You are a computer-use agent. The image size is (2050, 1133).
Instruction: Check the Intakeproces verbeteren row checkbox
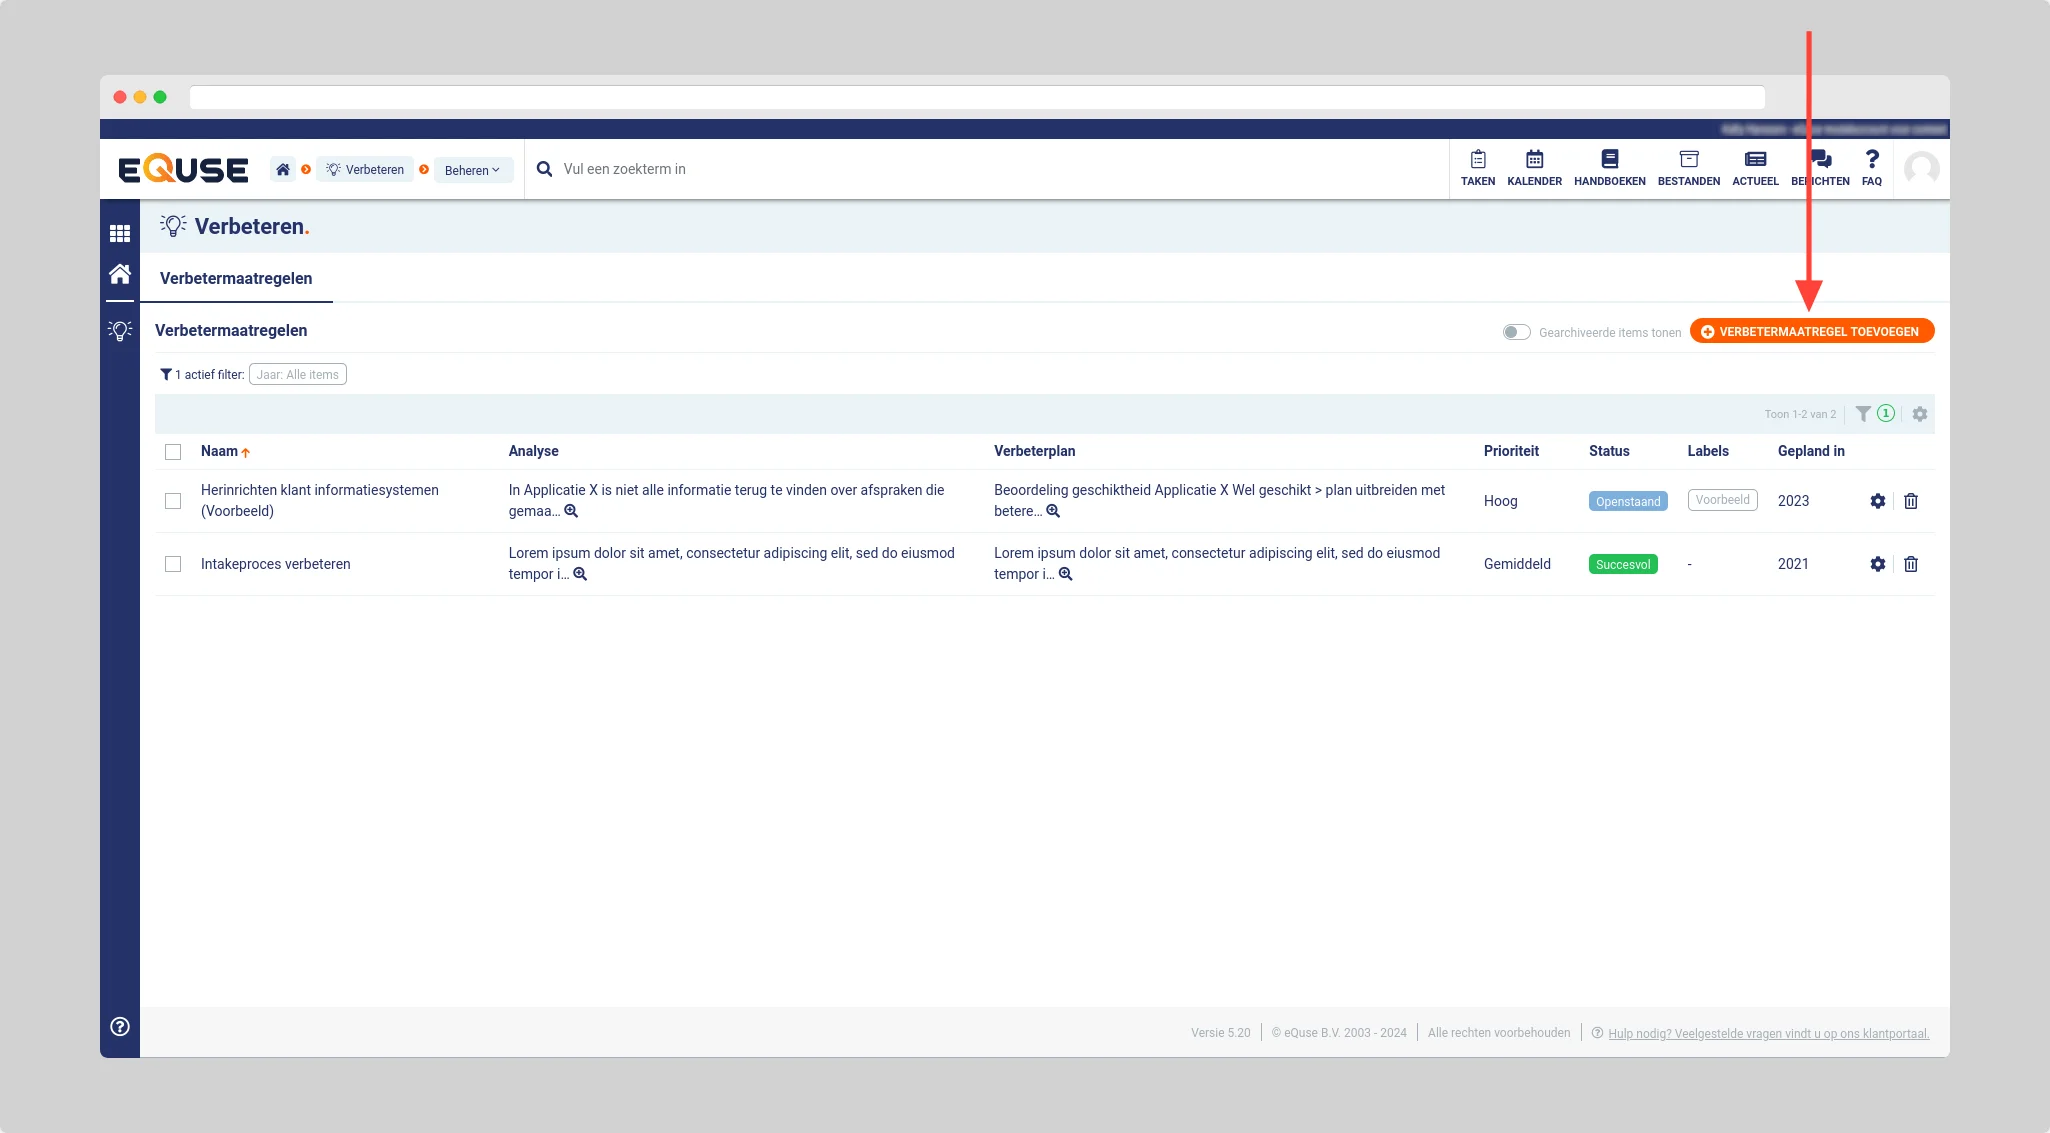click(x=173, y=564)
